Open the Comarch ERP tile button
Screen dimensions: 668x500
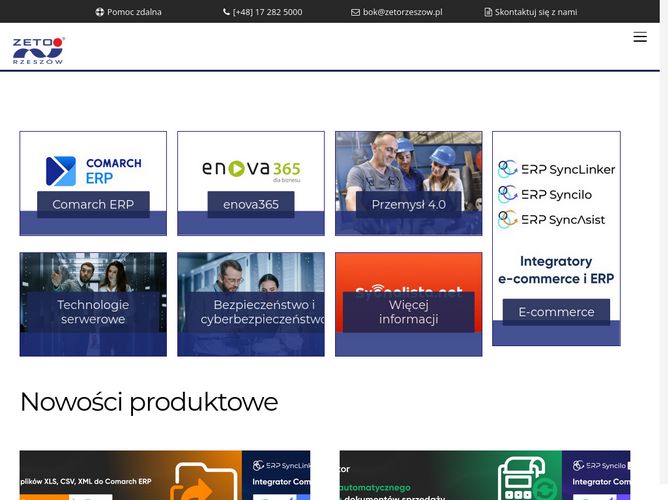tap(93, 204)
